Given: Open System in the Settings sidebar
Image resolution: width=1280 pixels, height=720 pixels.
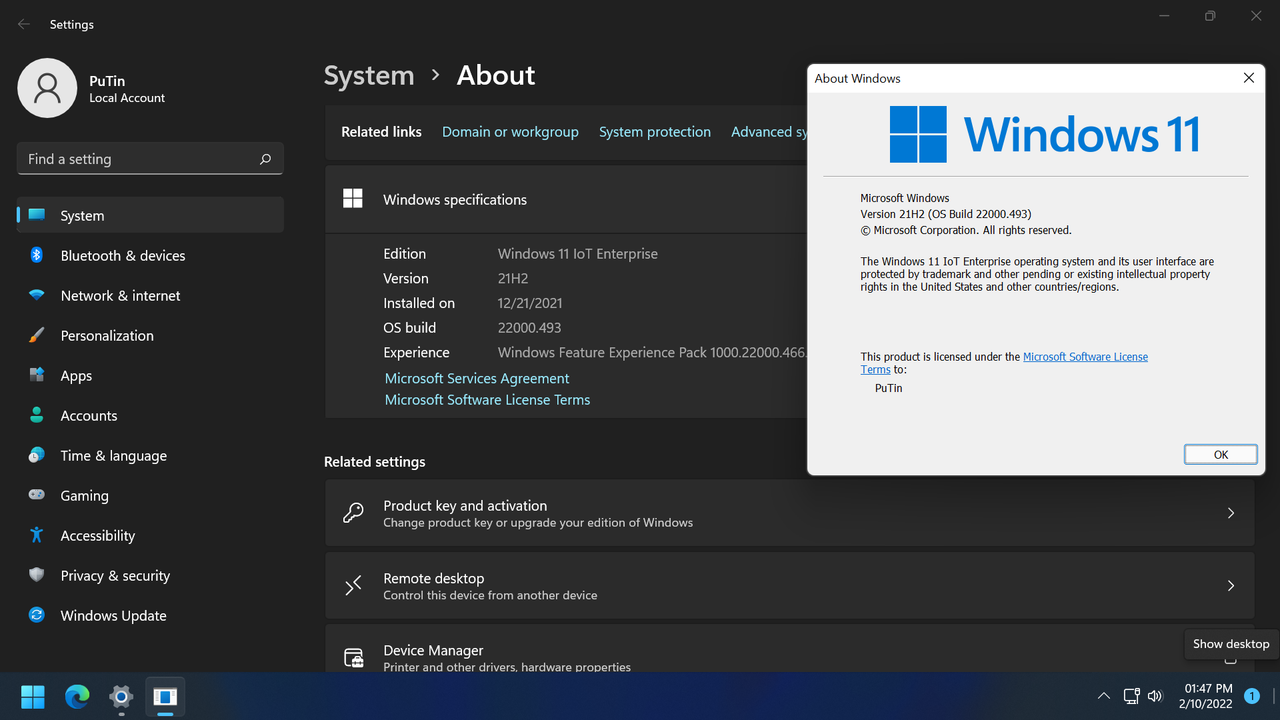Looking at the screenshot, I should coord(150,215).
